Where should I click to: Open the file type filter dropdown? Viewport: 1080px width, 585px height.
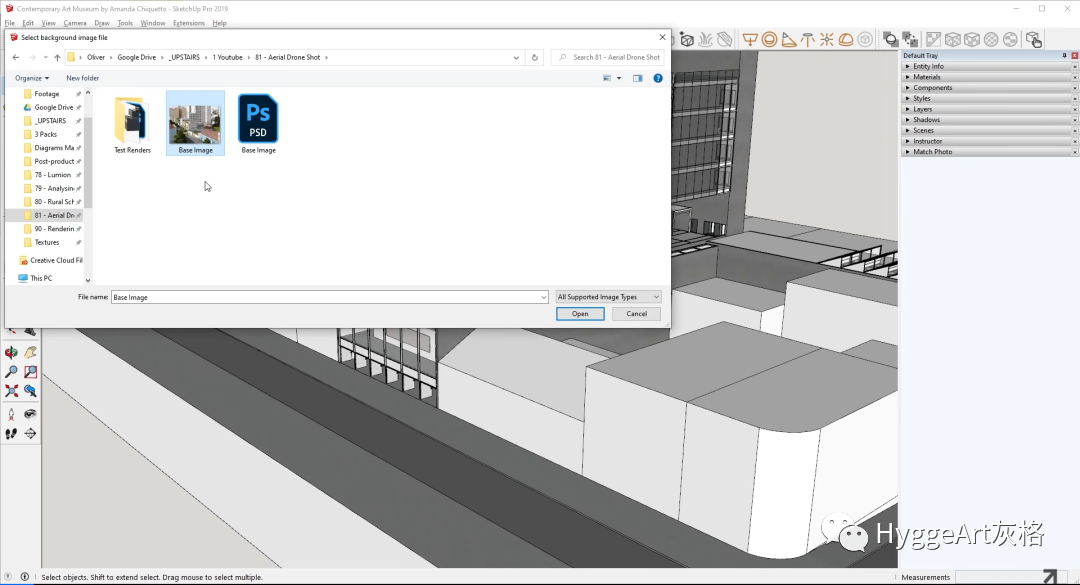[x=608, y=297]
